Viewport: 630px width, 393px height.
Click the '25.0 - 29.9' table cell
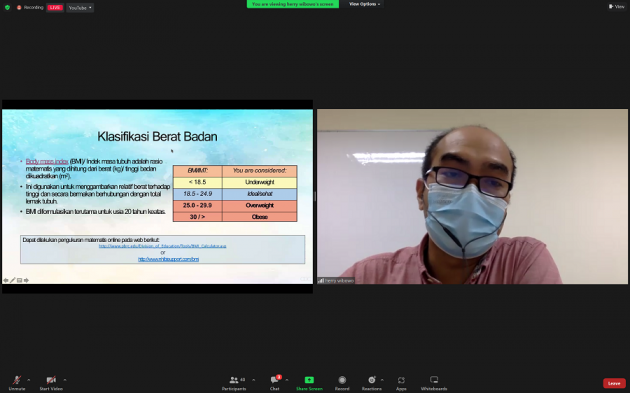197,205
